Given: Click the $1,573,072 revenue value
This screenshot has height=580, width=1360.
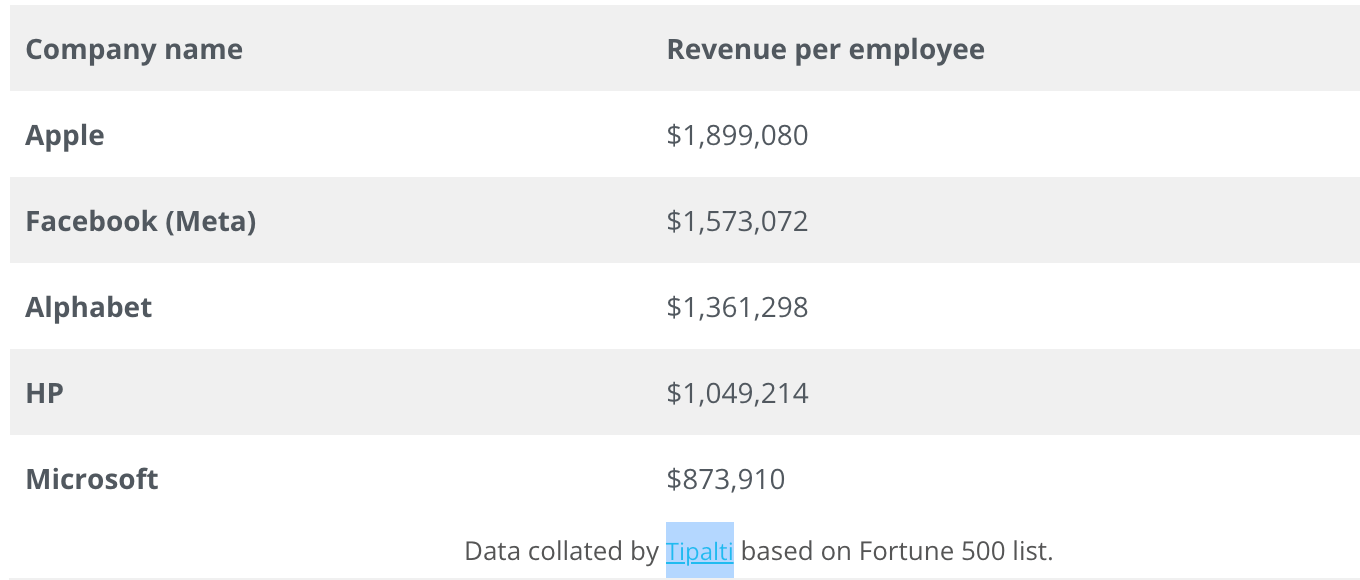Looking at the screenshot, I should 738,221.
